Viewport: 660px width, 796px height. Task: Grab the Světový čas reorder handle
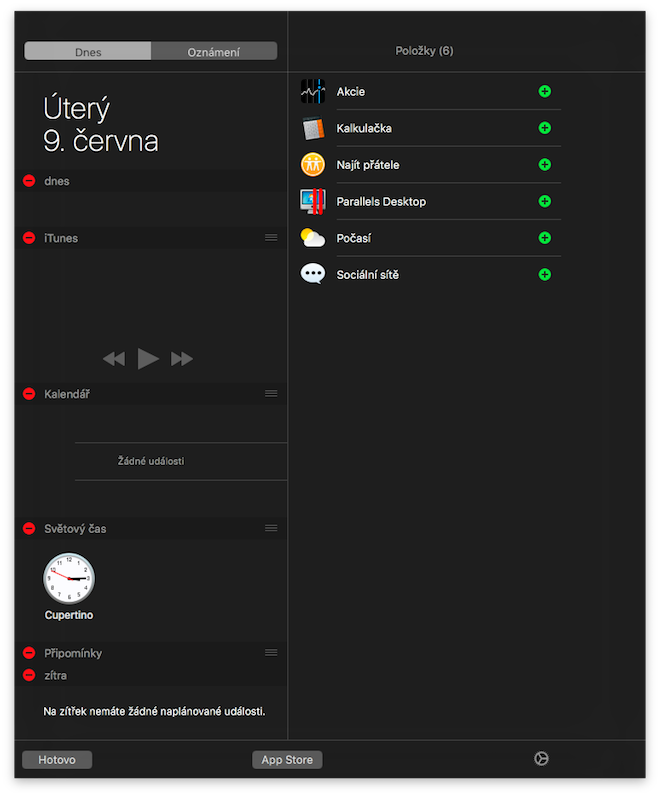(x=271, y=528)
